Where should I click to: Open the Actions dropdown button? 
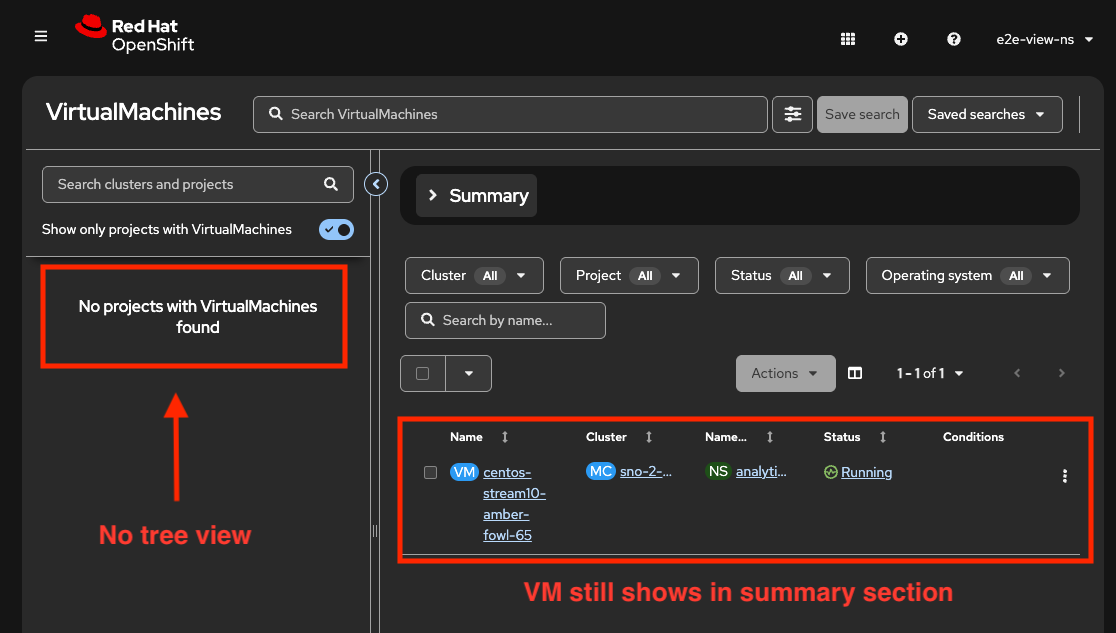click(786, 373)
